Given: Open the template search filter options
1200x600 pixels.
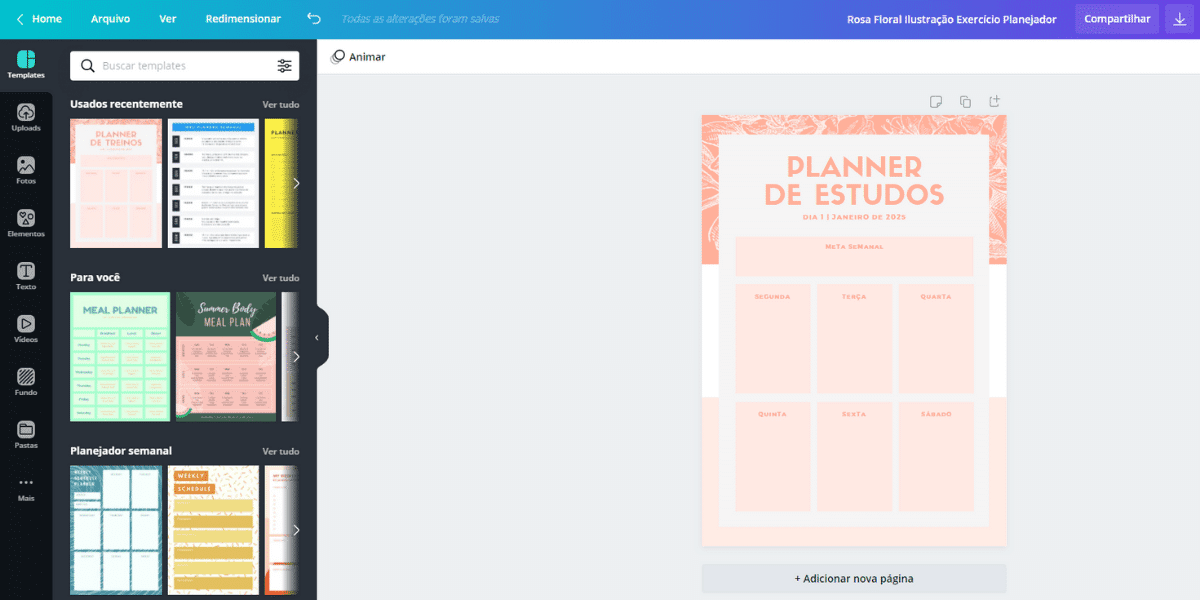Looking at the screenshot, I should 285,66.
